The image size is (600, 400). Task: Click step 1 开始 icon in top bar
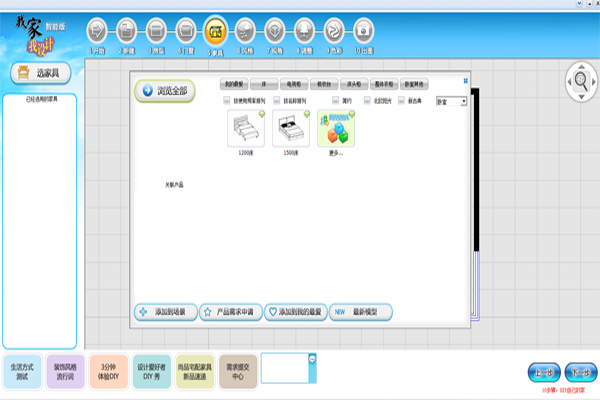[96, 32]
